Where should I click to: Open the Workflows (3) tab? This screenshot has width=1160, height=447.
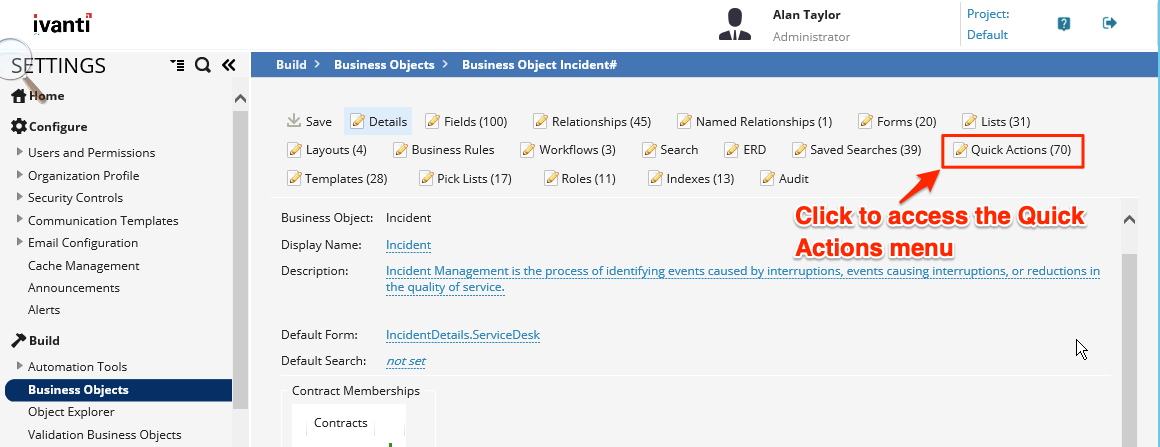pyautogui.click(x=568, y=150)
